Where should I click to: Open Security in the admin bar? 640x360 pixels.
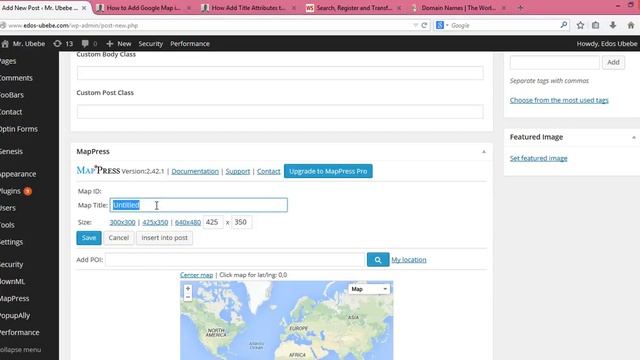point(151,44)
